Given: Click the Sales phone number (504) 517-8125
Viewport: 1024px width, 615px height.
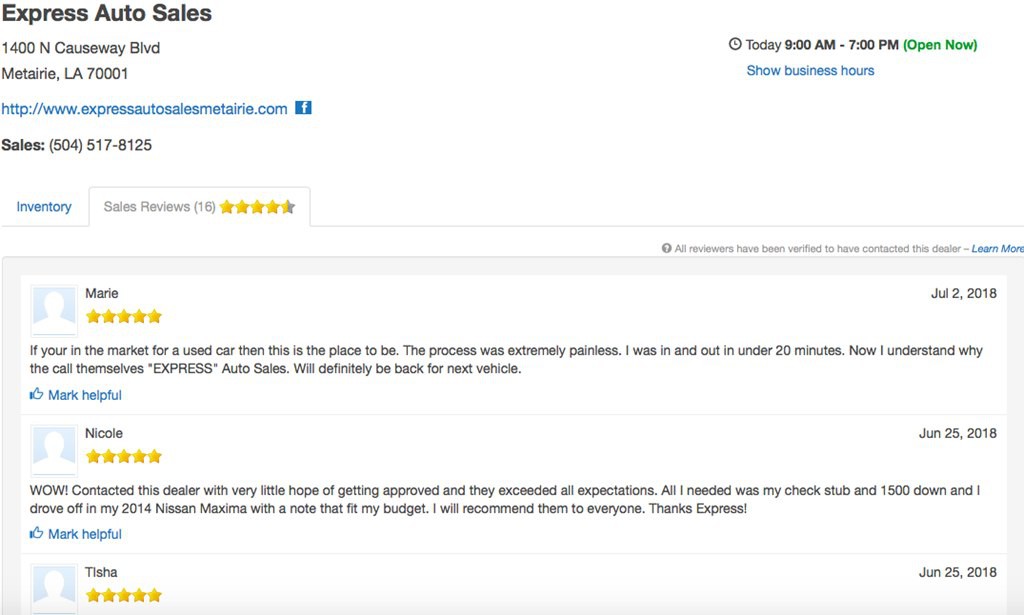Looking at the screenshot, I should (100, 145).
